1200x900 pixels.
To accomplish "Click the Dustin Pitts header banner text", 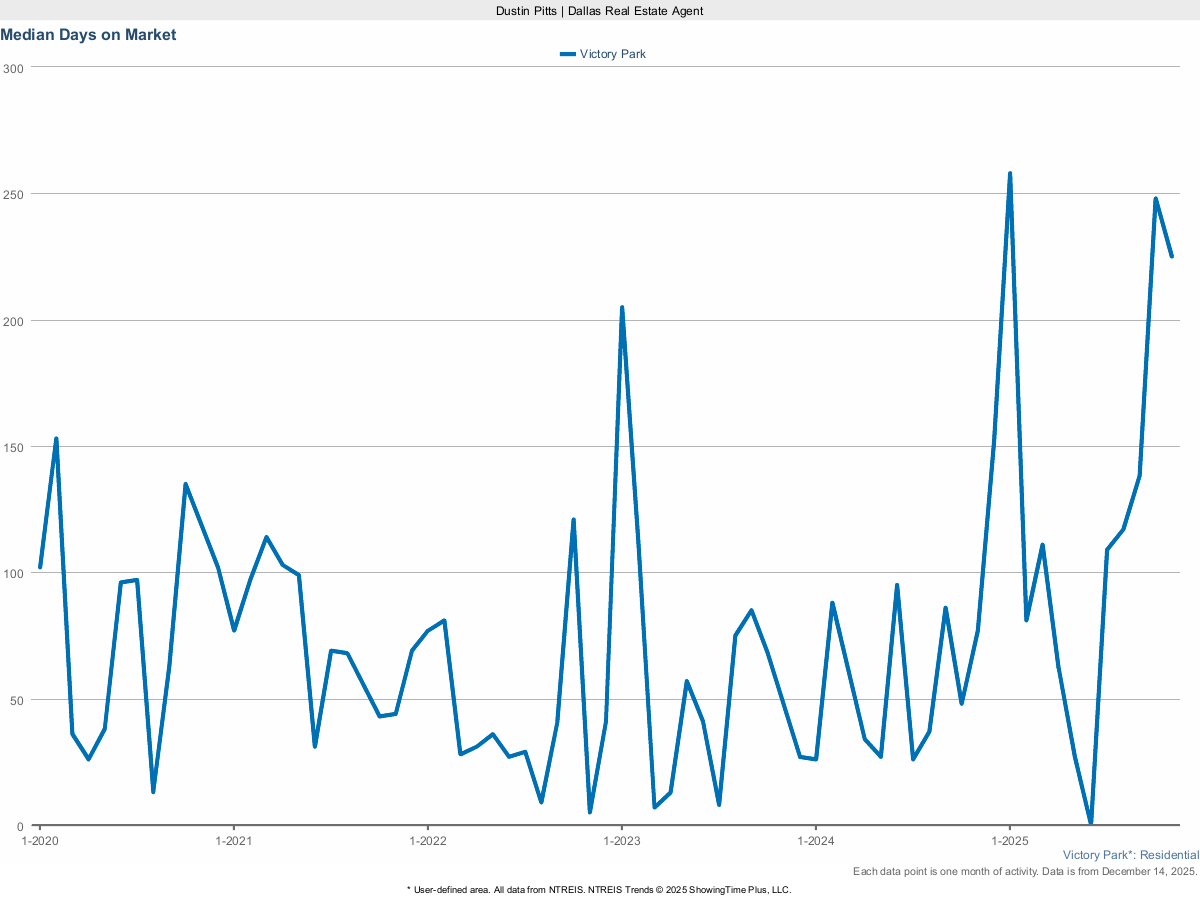I will coord(599,10).
